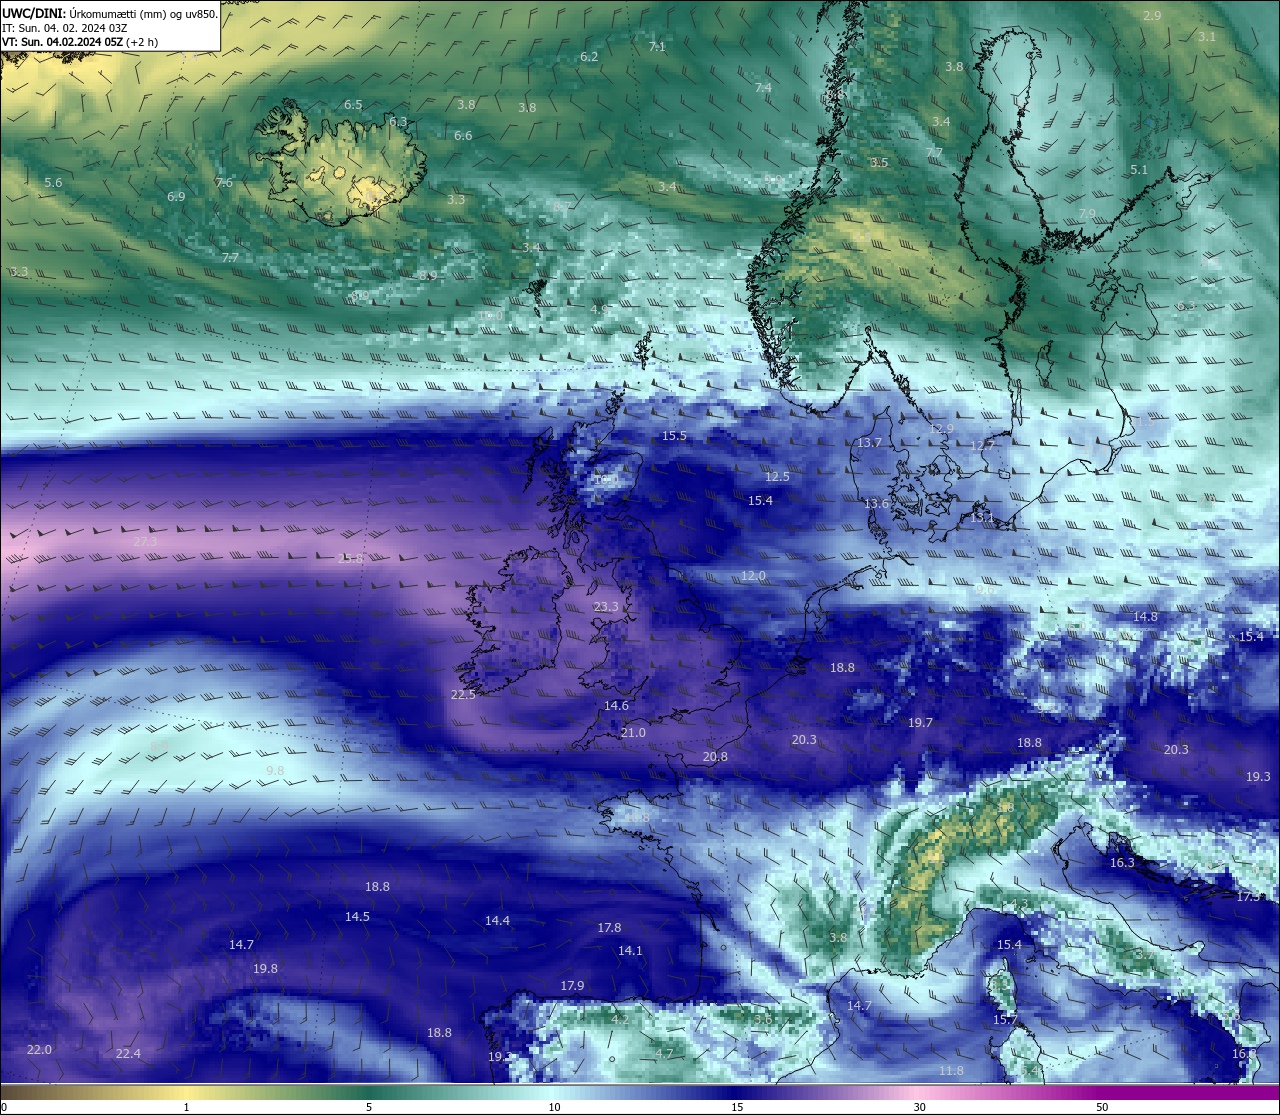Click the 2.9 value on the map
This screenshot has width=1280, height=1115.
[x=1152, y=15]
